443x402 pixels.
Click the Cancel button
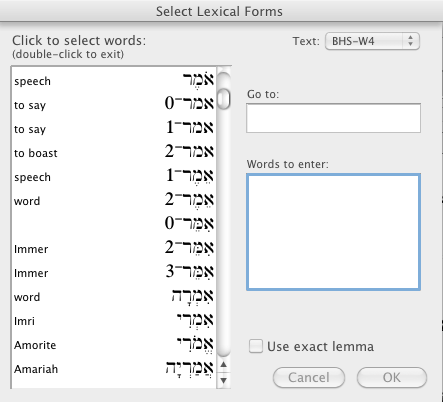coord(309,378)
